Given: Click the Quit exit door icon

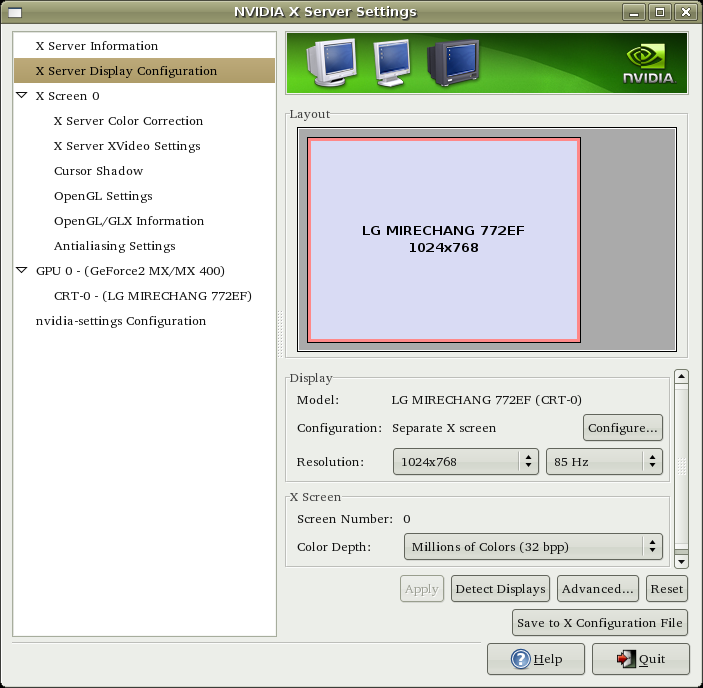Looking at the screenshot, I should (x=626, y=659).
